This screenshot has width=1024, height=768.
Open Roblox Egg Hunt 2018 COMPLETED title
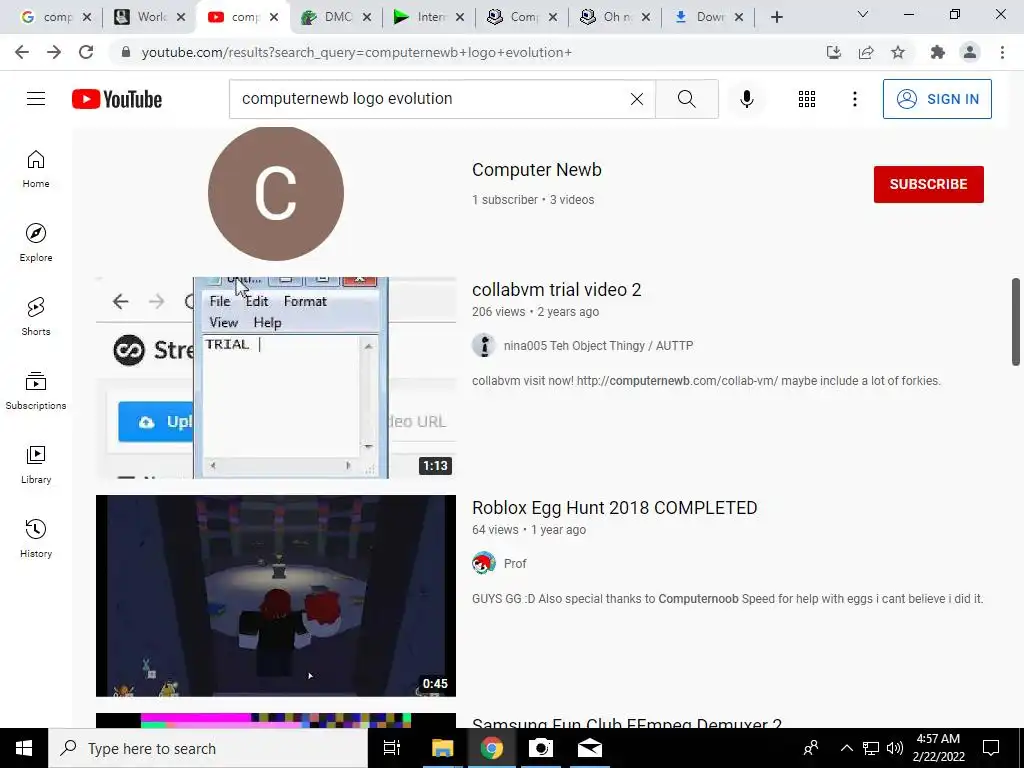[615, 508]
